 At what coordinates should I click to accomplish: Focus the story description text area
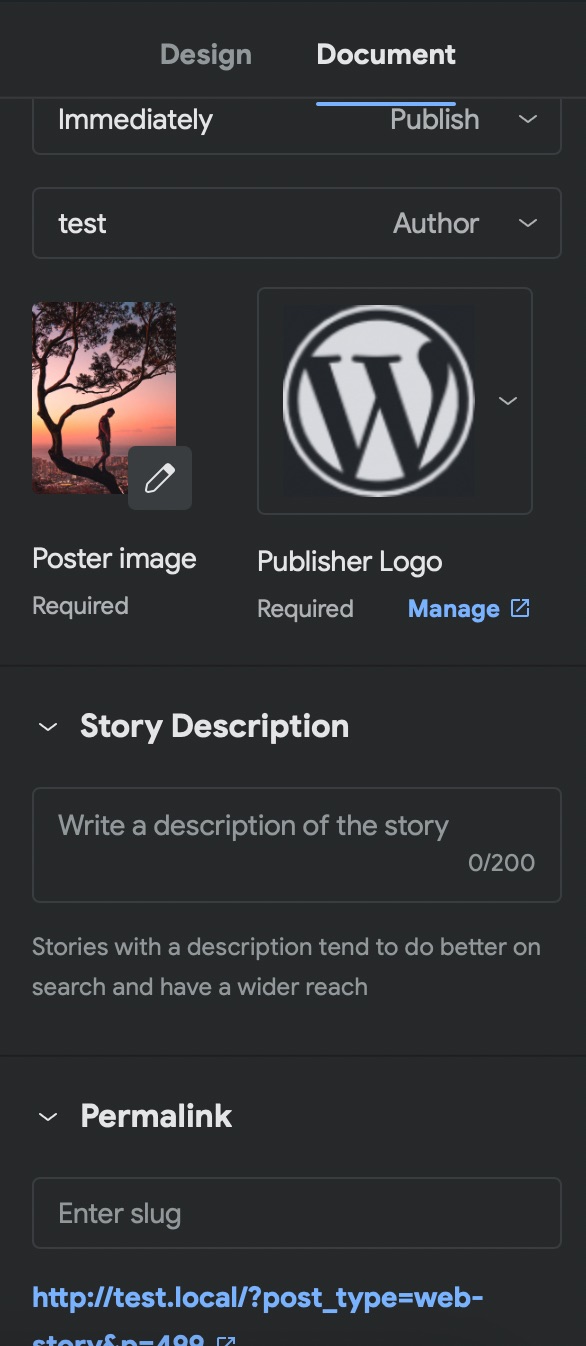[297, 845]
